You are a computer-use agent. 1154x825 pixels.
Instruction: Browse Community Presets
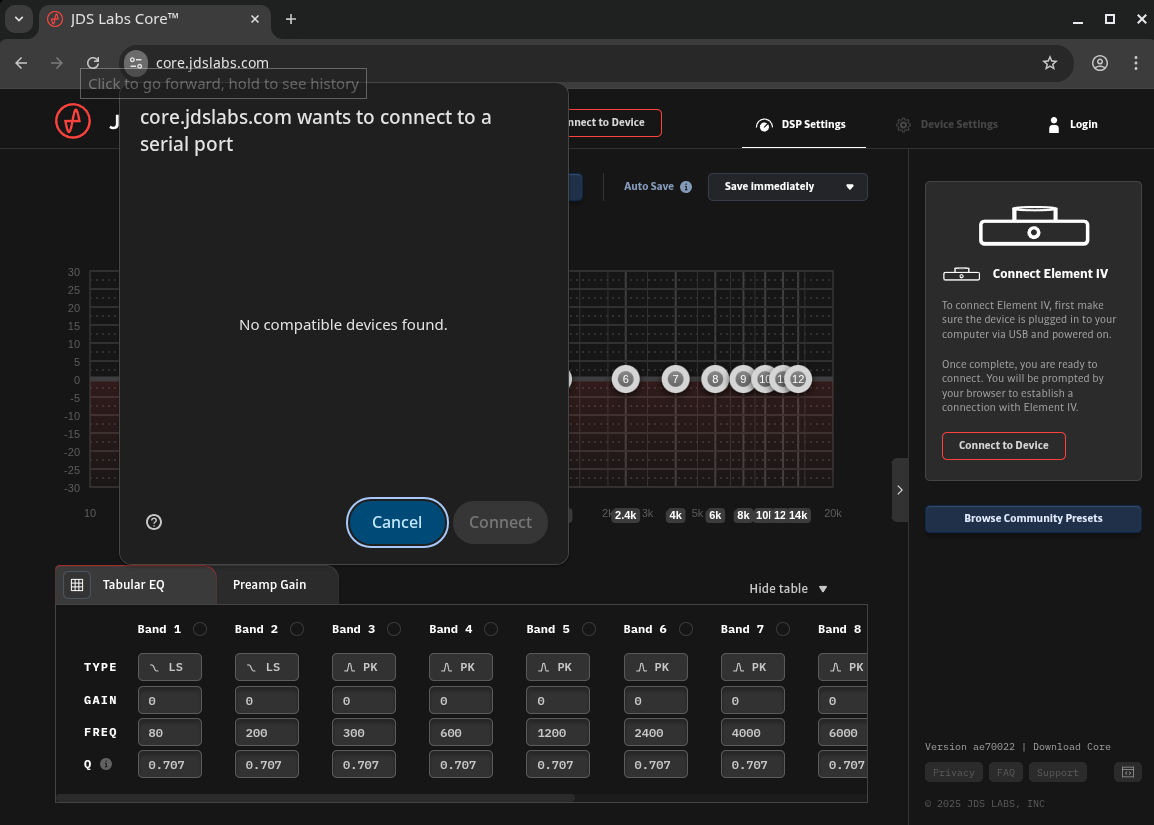(1033, 519)
